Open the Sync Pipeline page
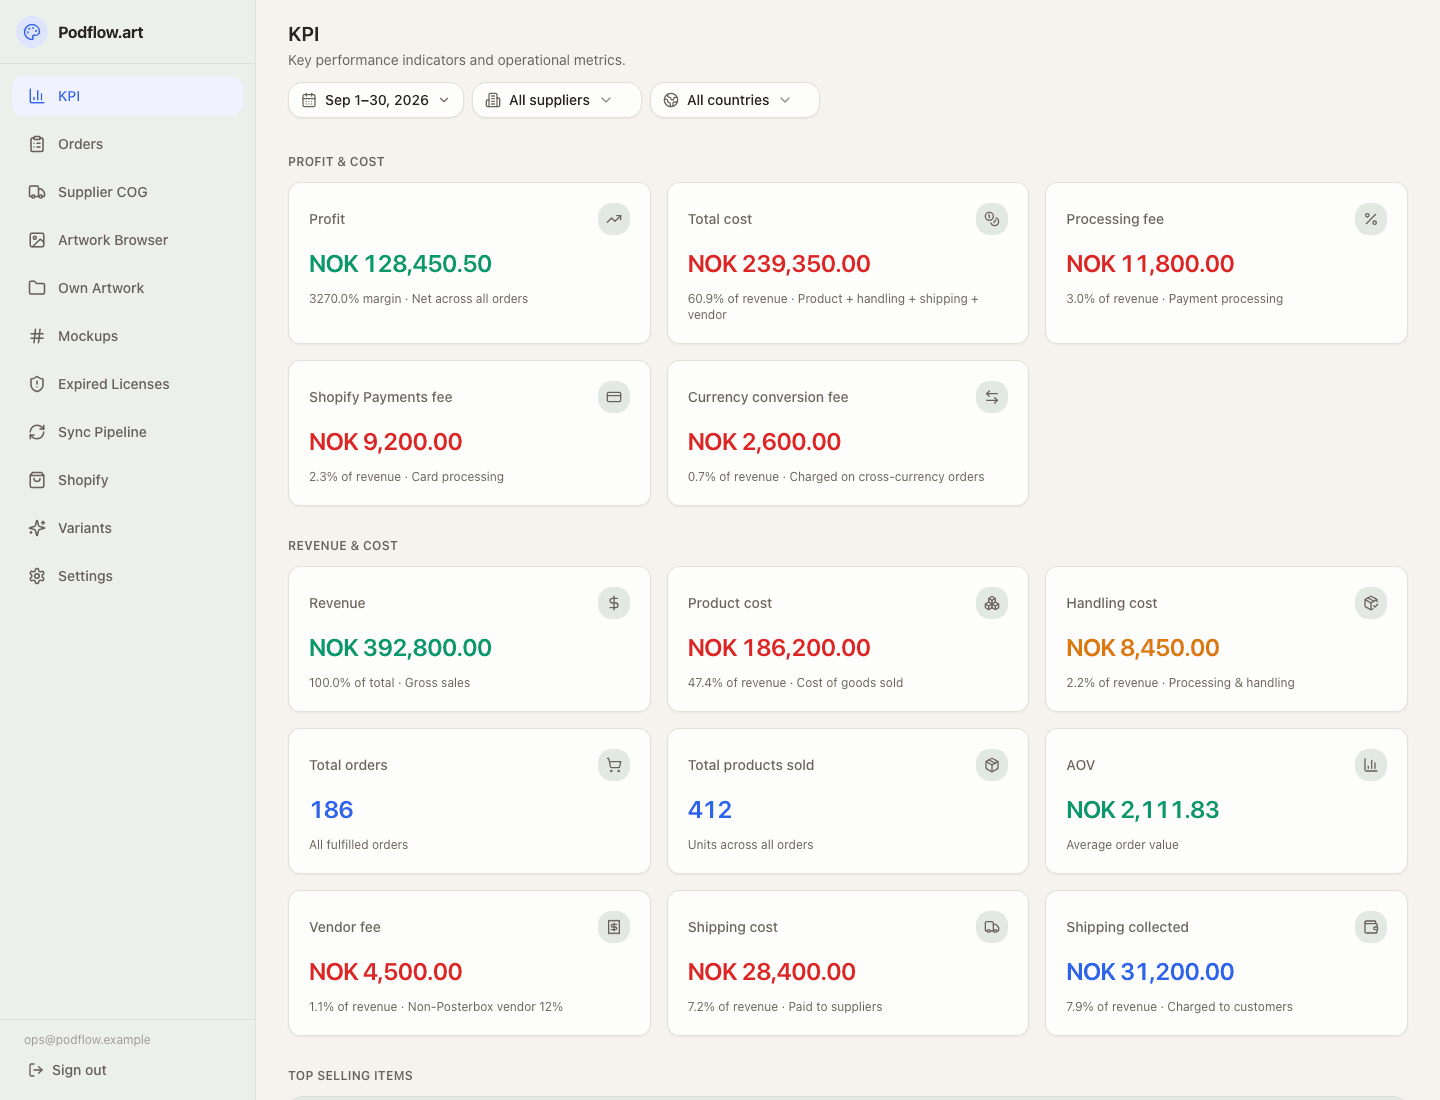Viewport: 1440px width, 1100px height. click(x=128, y=432)
